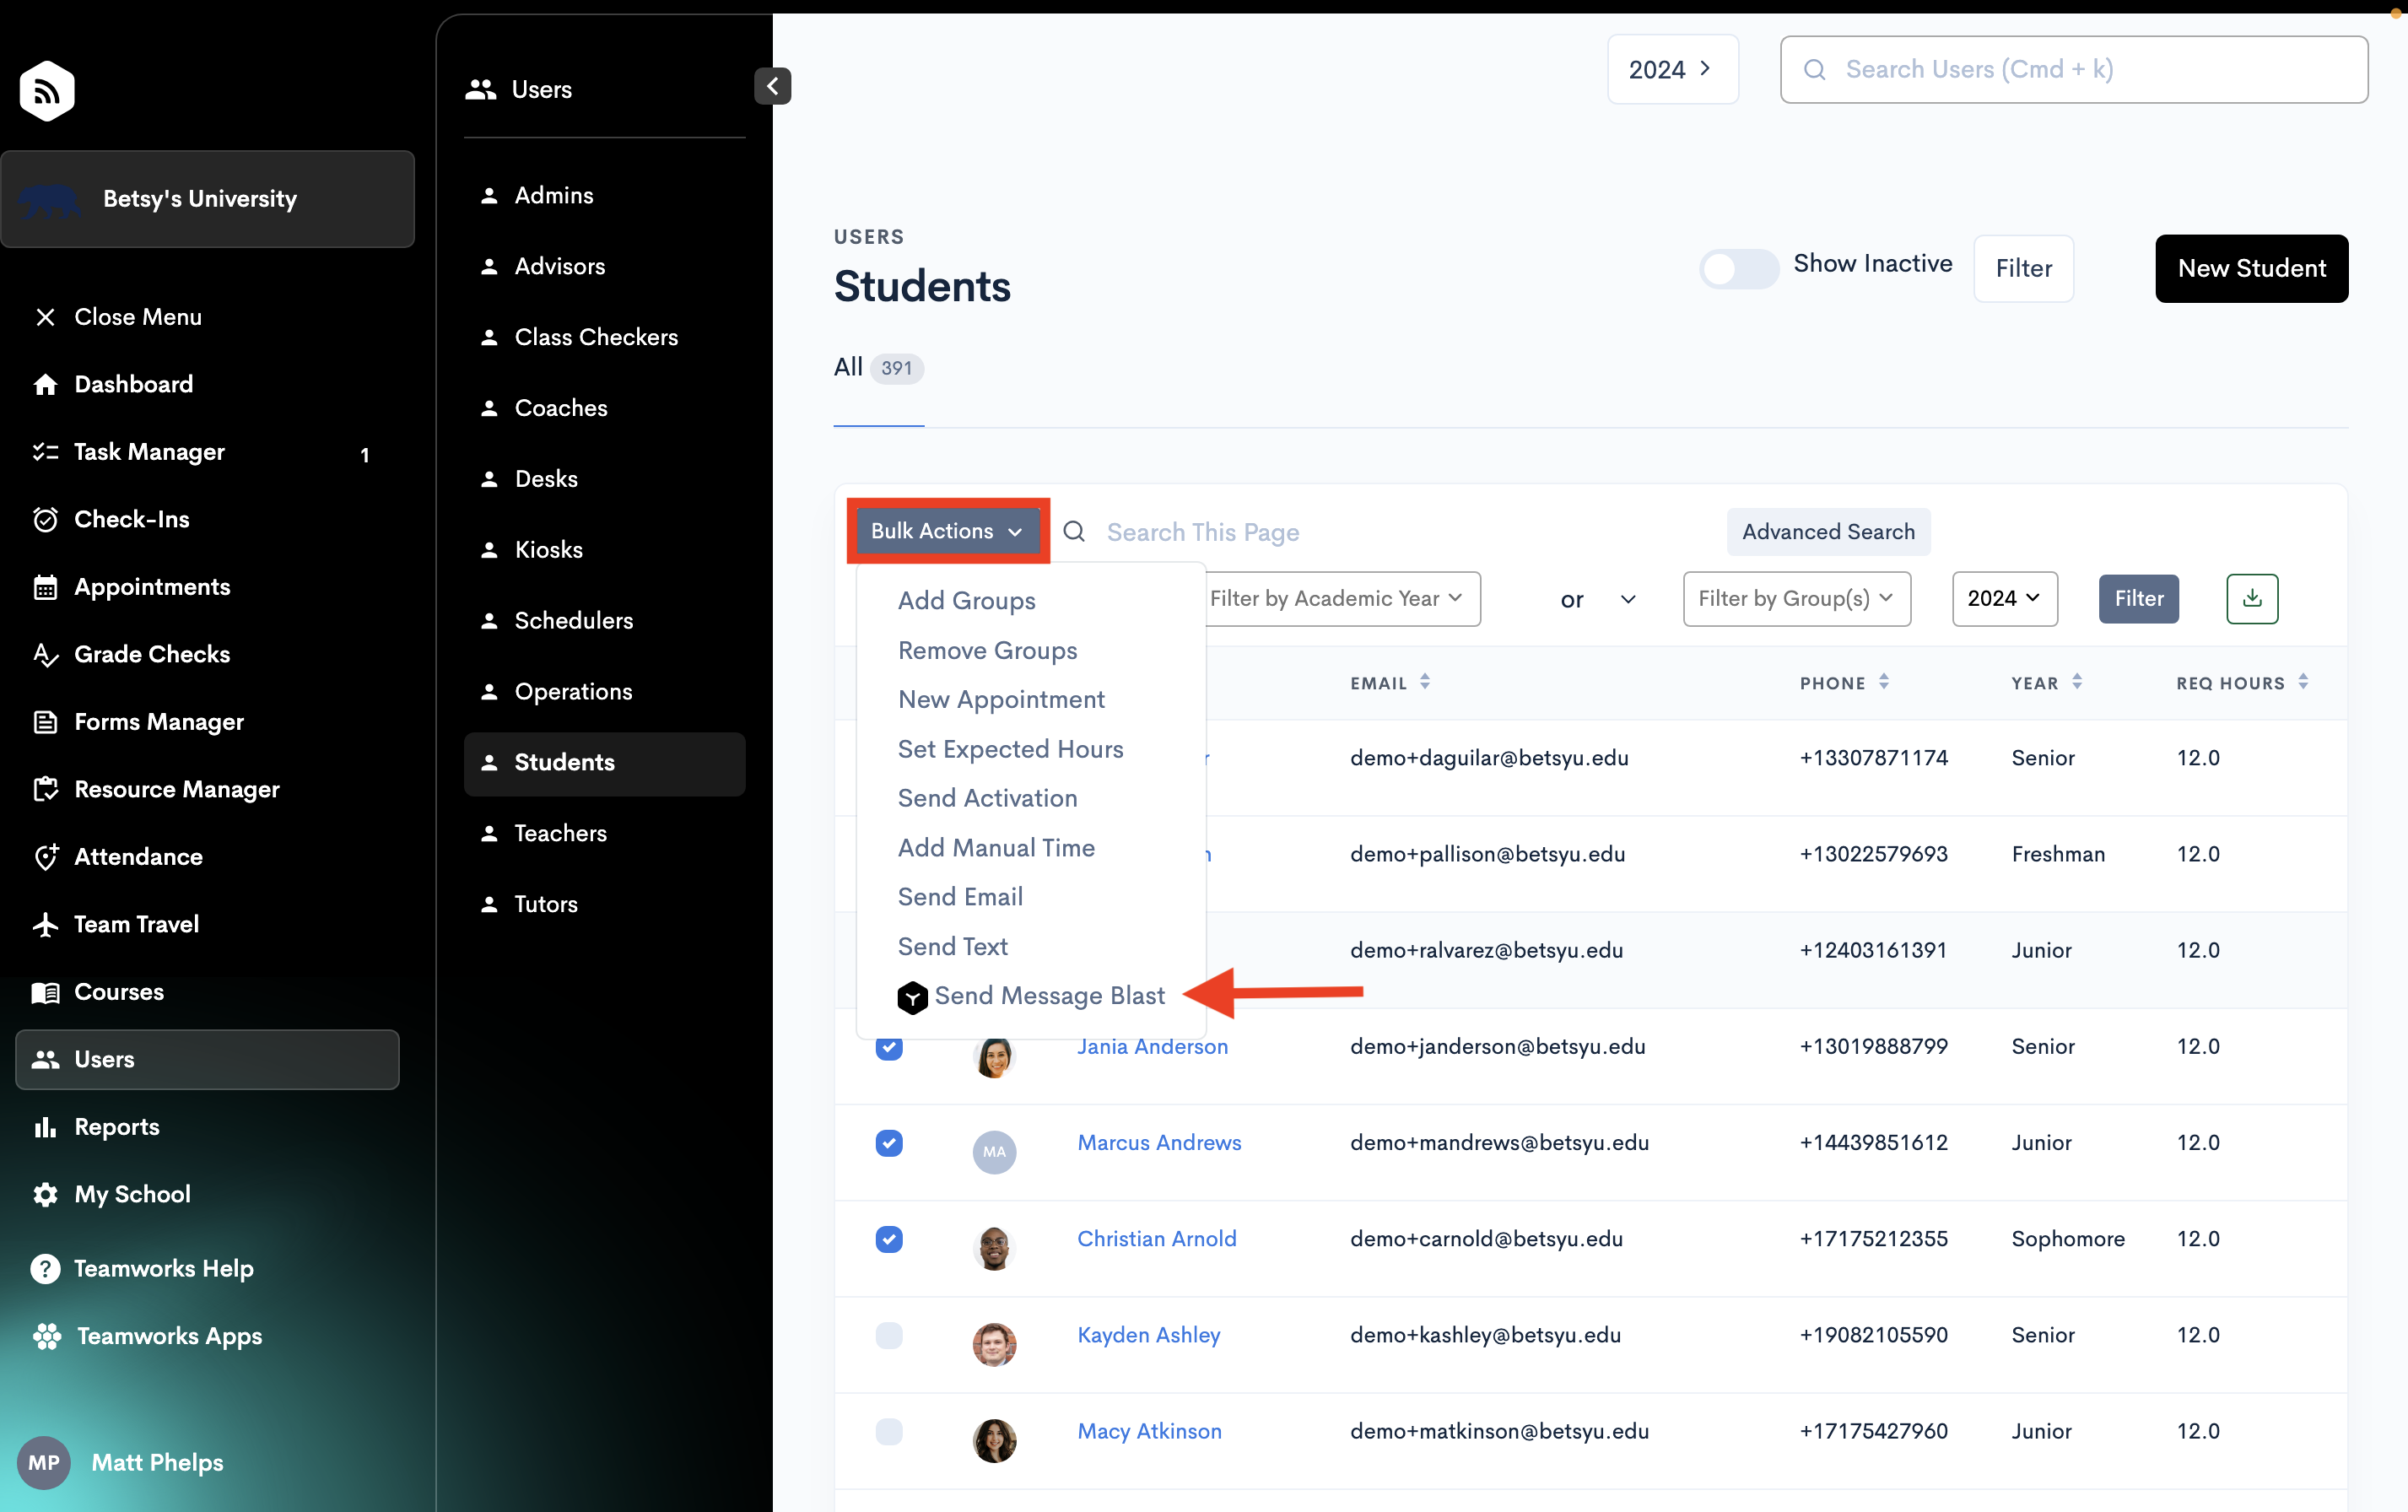2408x1512 pixels.
Task: Uncheck Marcus Andrews' row checkbox
Action: [x=888, y=1142]
